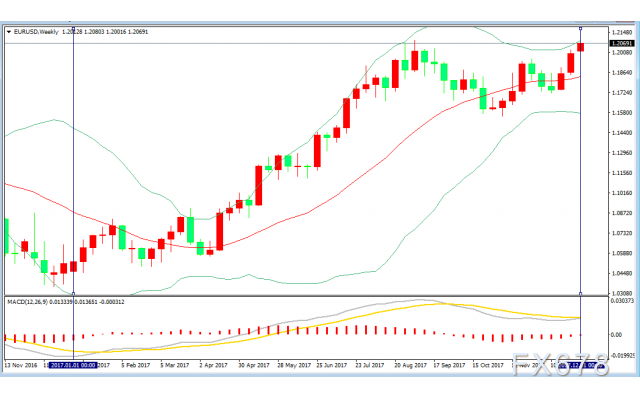Click the 28 May 2017 date label
Screen dimensions: 640x400
(x=293, y=365)
